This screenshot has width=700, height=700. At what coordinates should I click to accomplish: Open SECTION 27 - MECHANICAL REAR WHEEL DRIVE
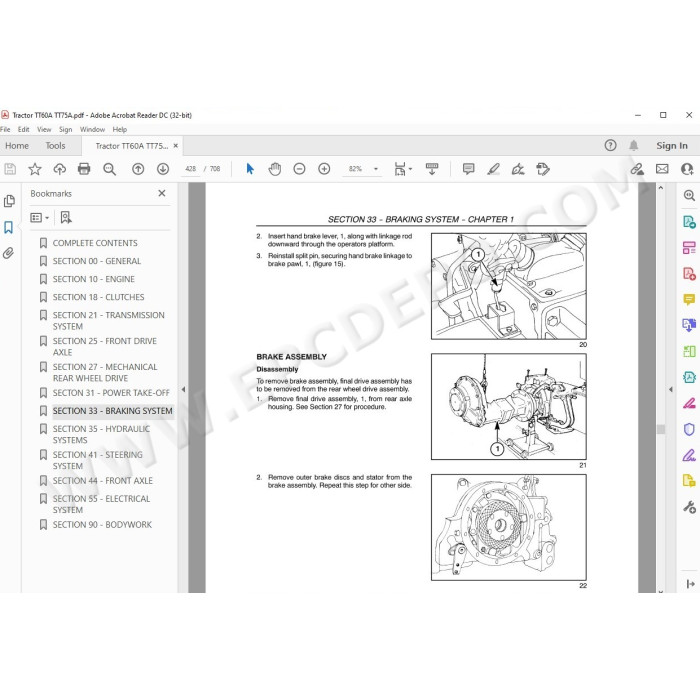click(105, 372)
